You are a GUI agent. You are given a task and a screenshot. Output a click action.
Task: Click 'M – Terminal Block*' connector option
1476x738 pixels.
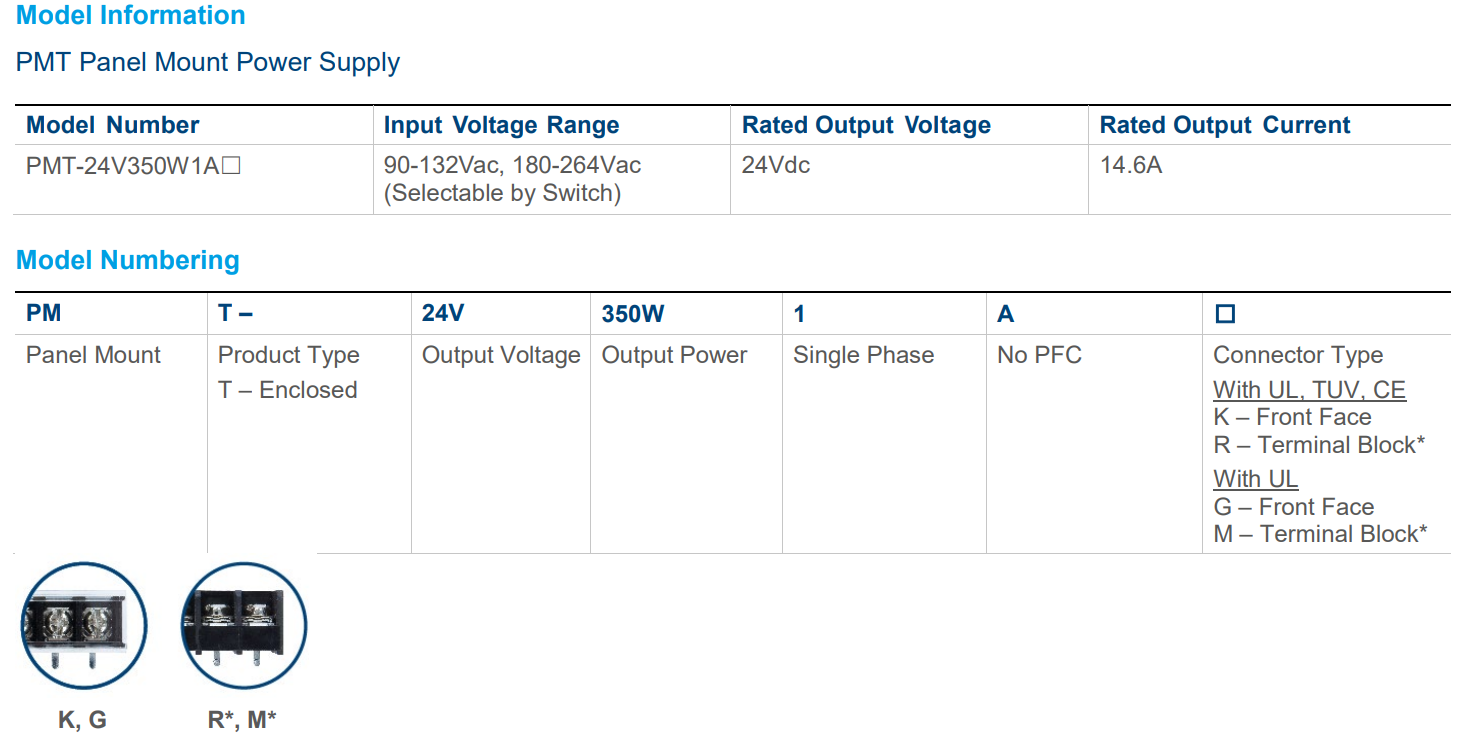pos(1320,534)
